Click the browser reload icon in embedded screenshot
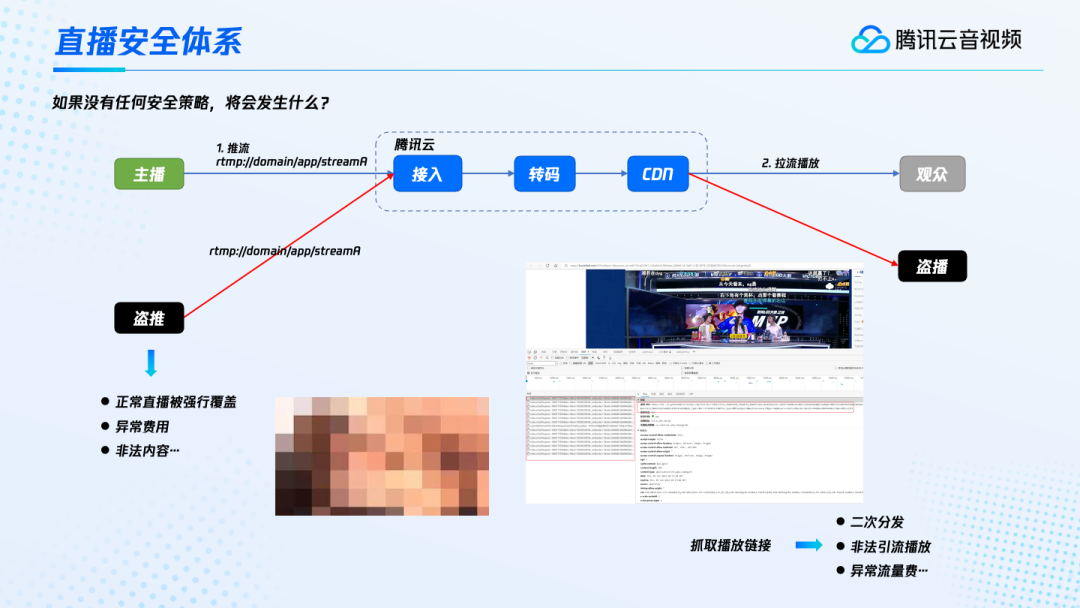 click(546, 265)
